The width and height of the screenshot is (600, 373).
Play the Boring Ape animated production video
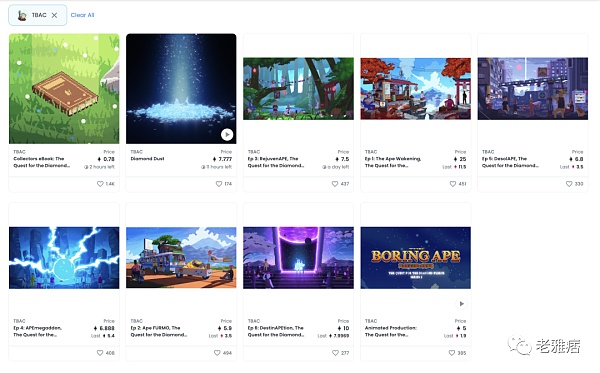pyautogui.click(x=461, y=304)
